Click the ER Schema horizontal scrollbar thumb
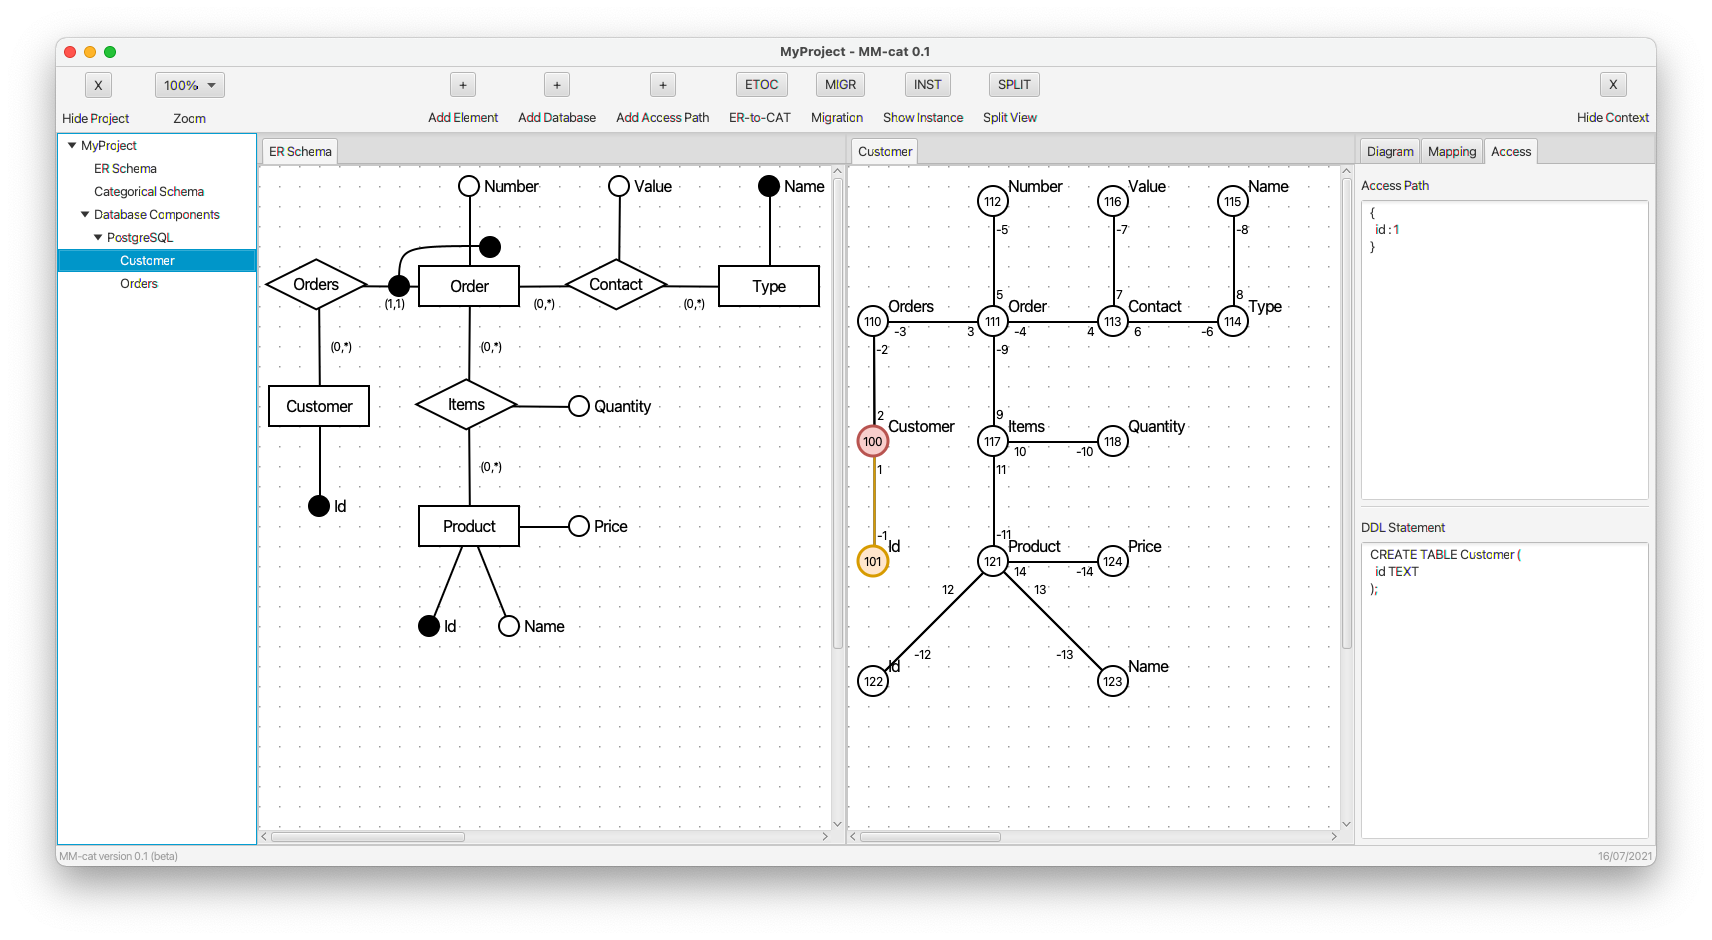1712x940 pixels. coord(367,837)
